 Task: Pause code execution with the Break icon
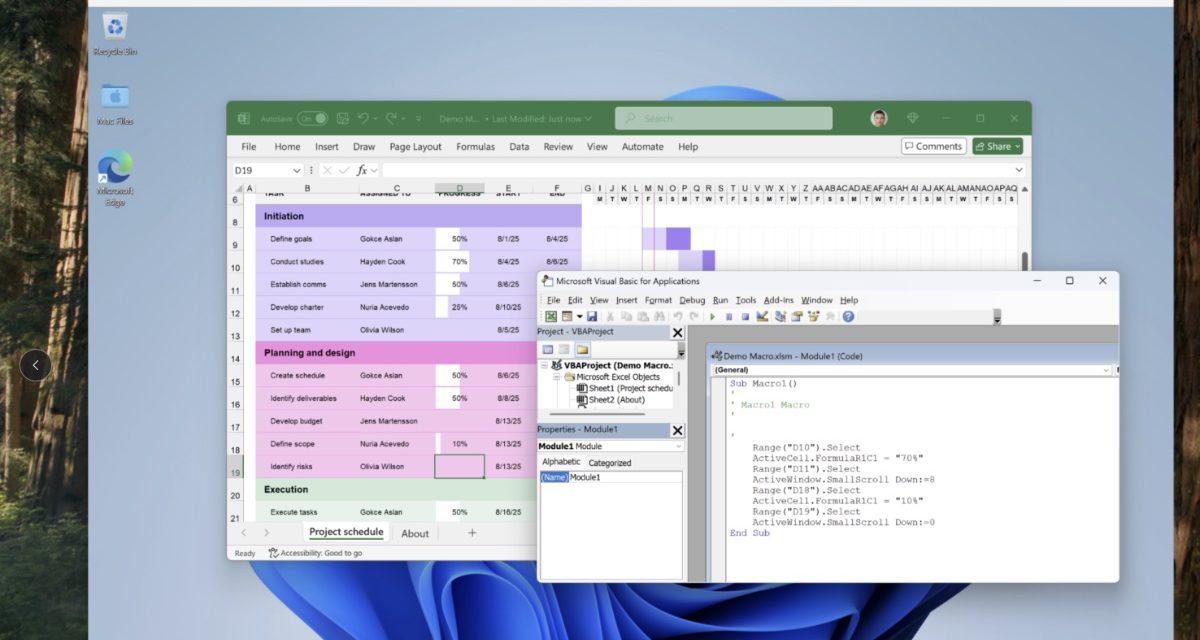(x=728, y=317)
